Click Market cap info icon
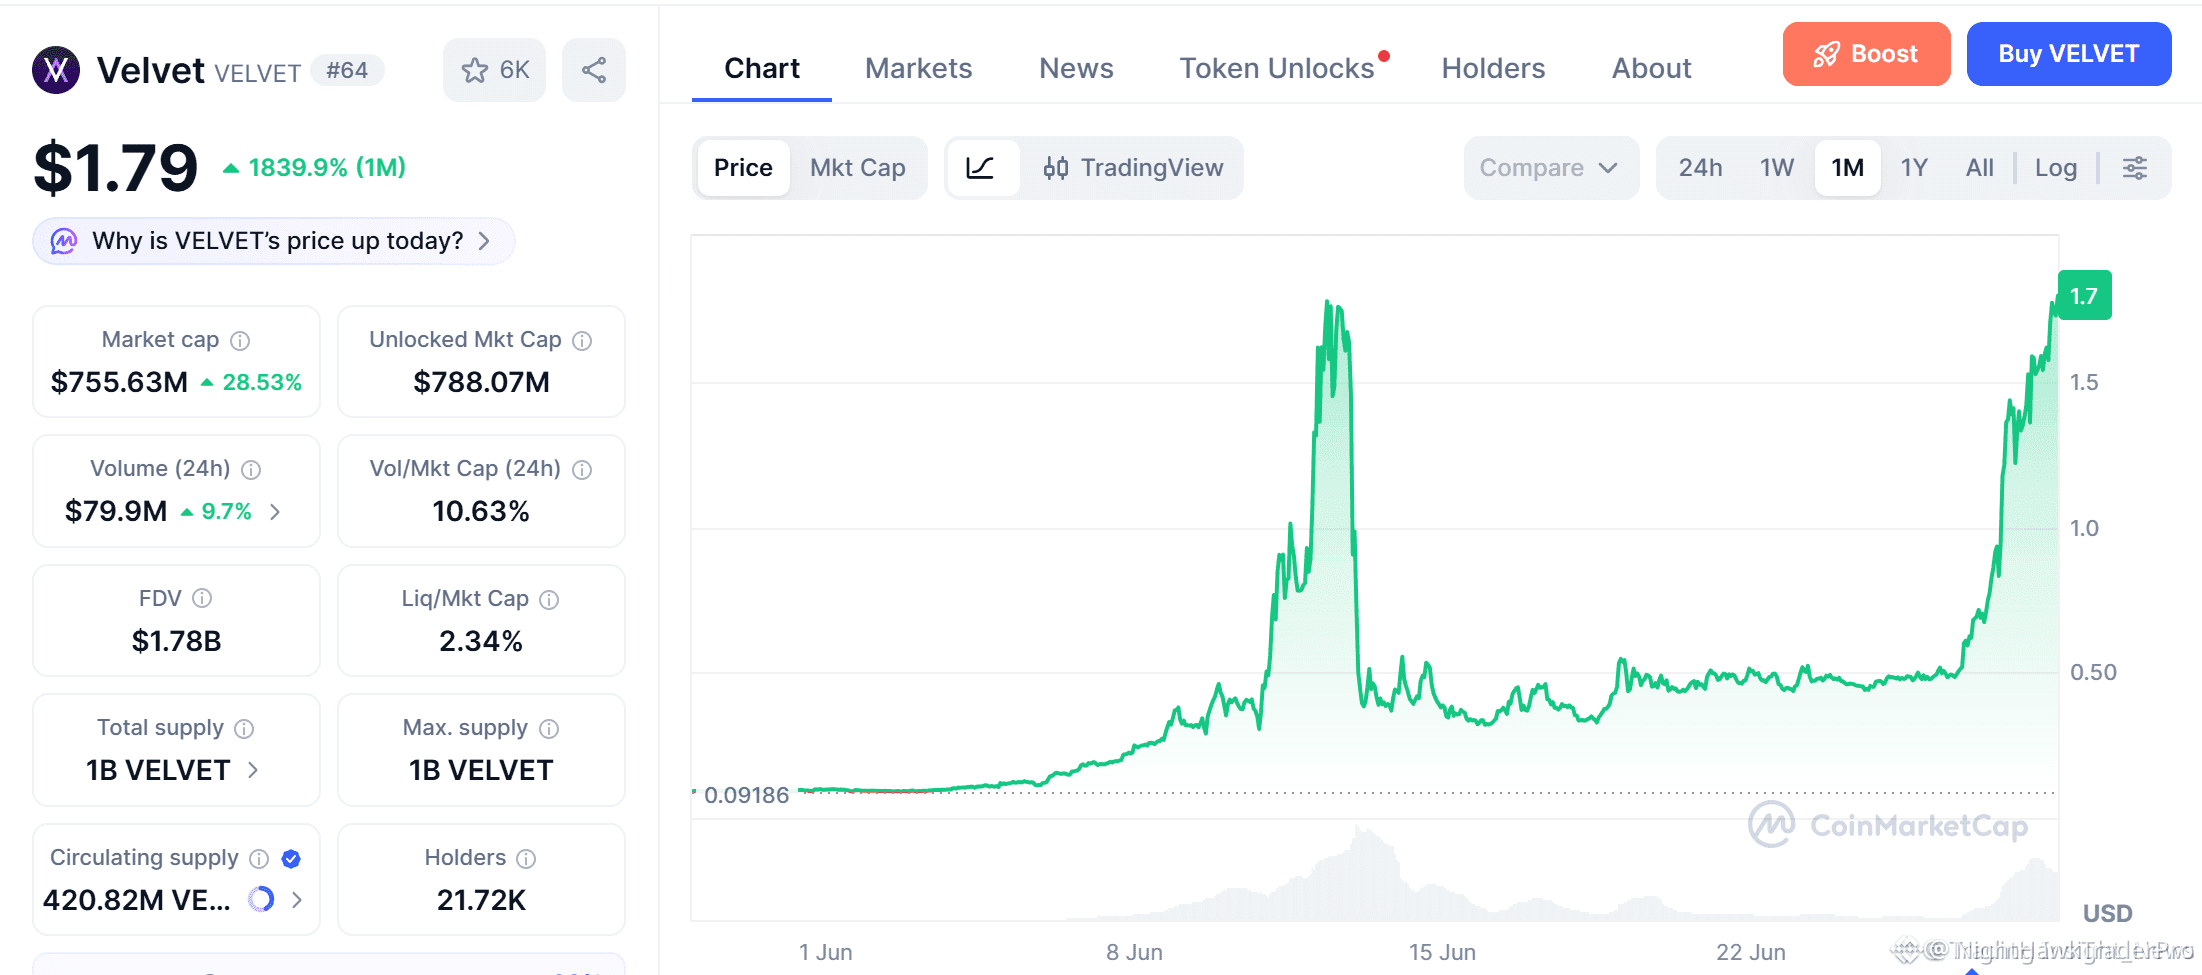The height and width of the screenshot is (975, 2202). click(240, 341)
